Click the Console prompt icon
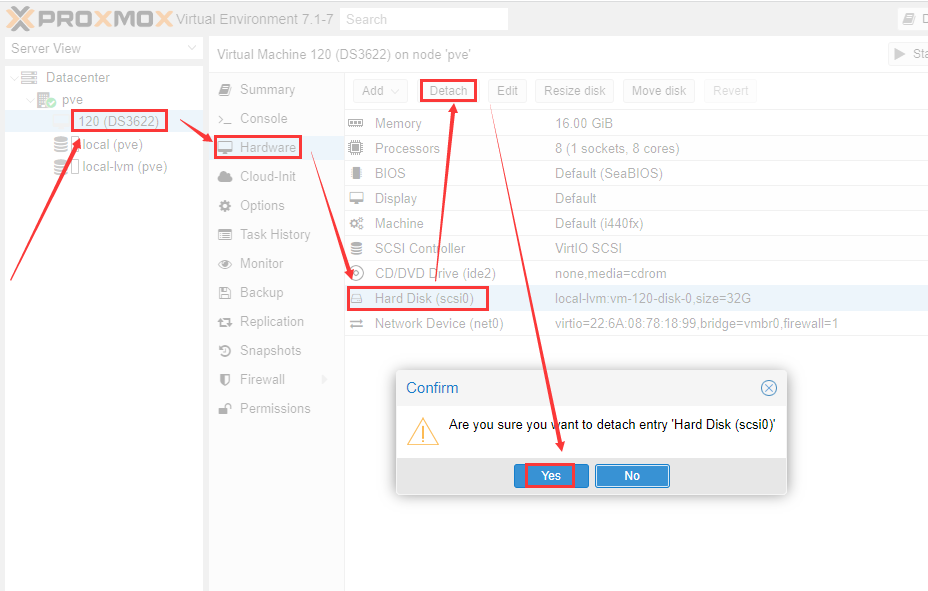928x591 pixels. coord(225,119)
